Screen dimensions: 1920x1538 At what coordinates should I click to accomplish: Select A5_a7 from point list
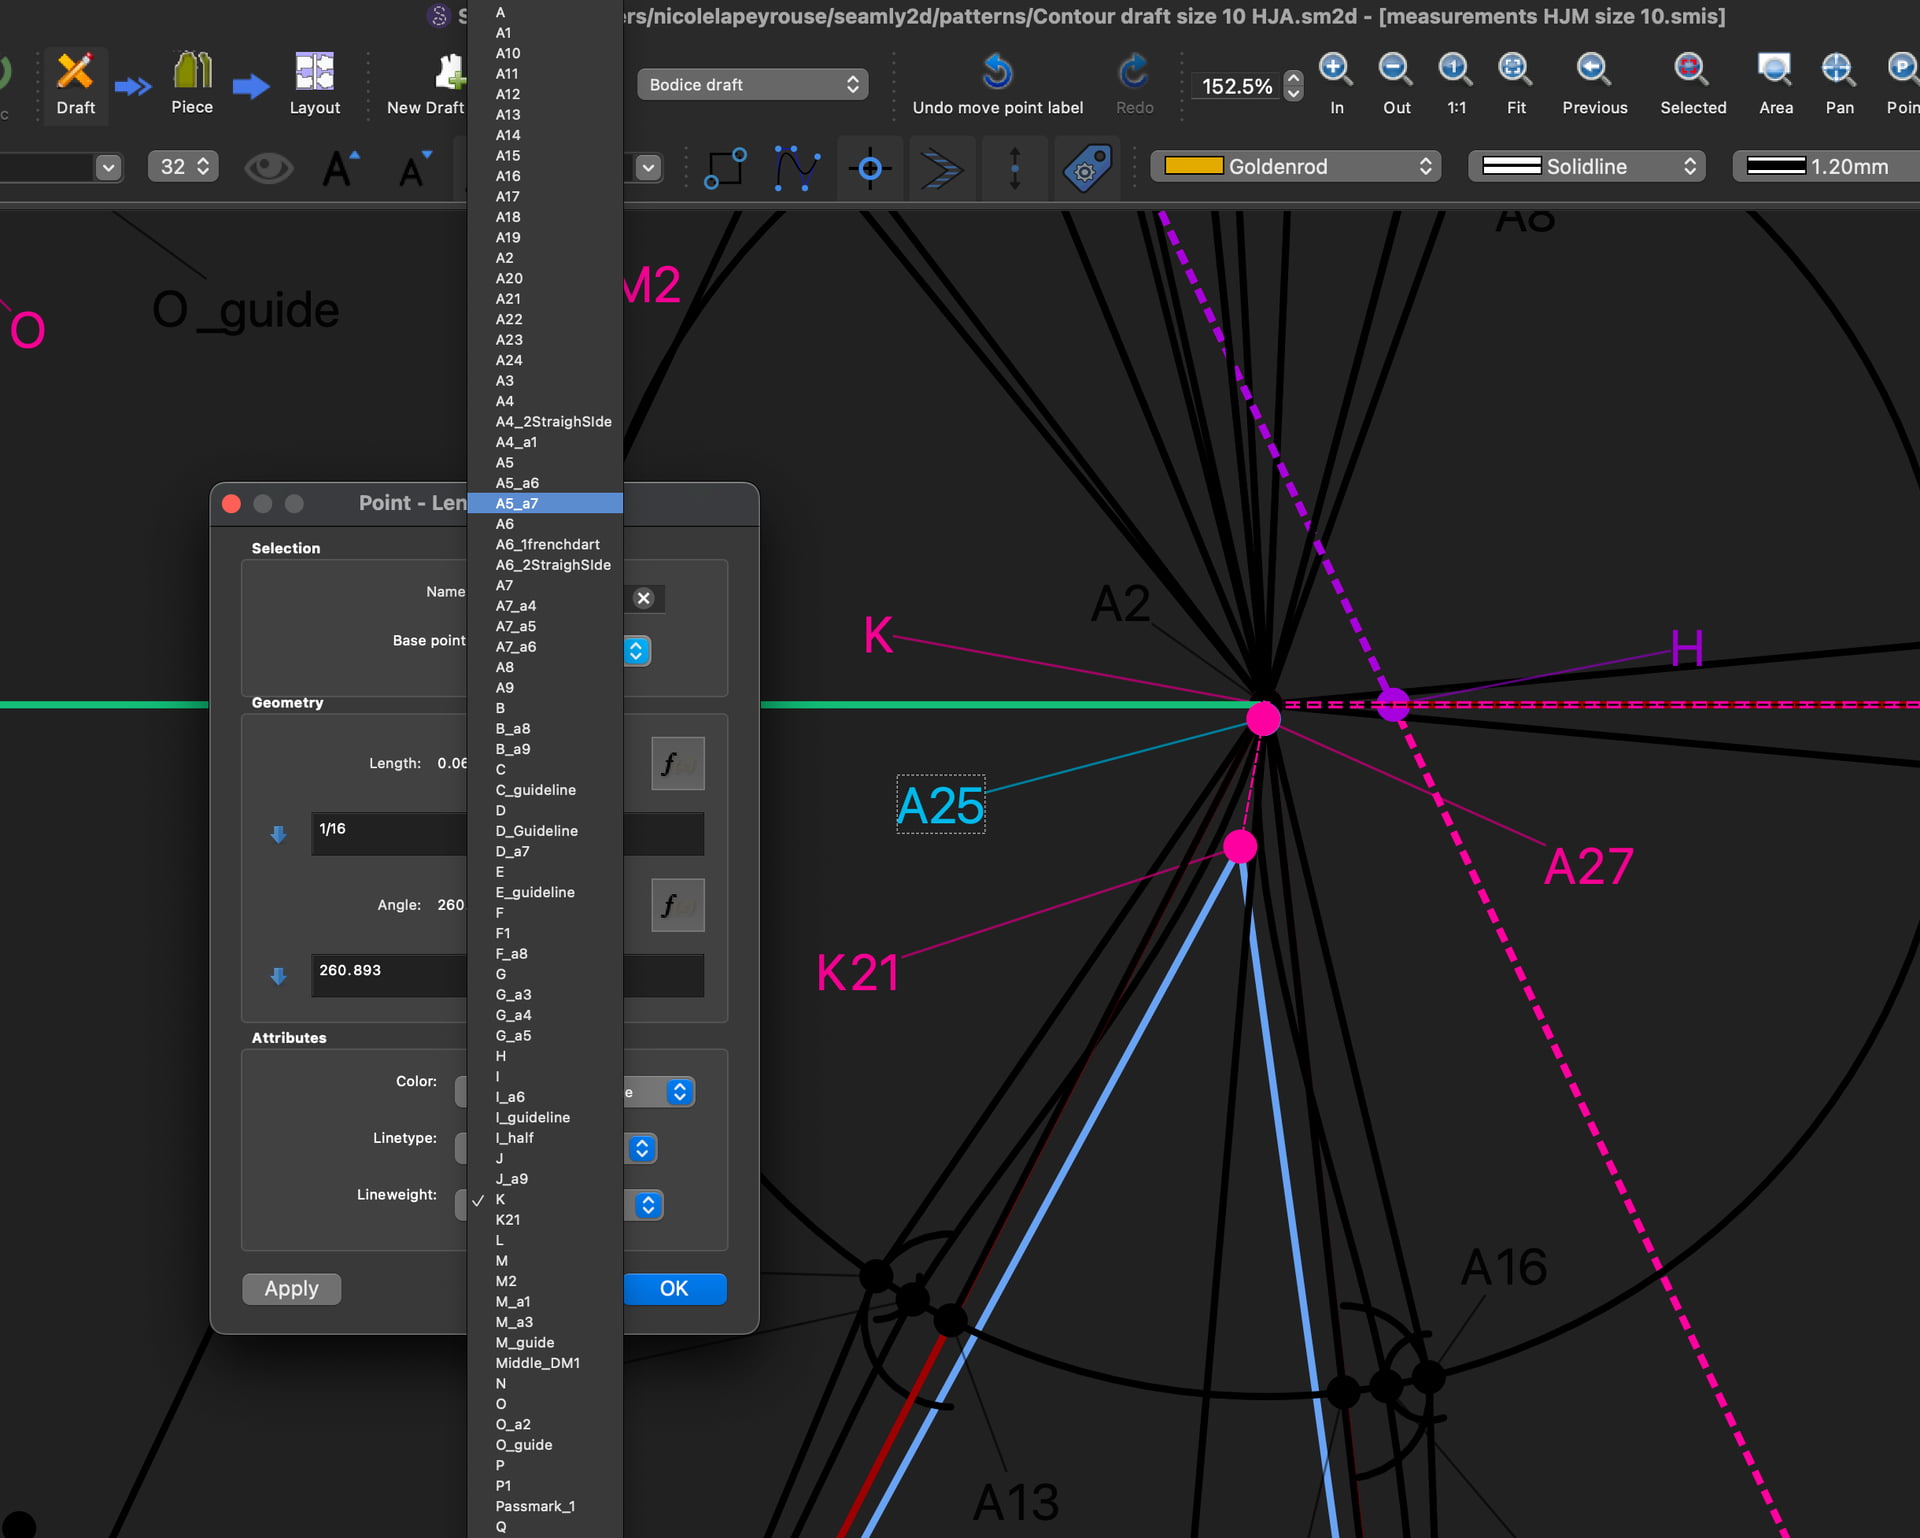pos(545,504)
